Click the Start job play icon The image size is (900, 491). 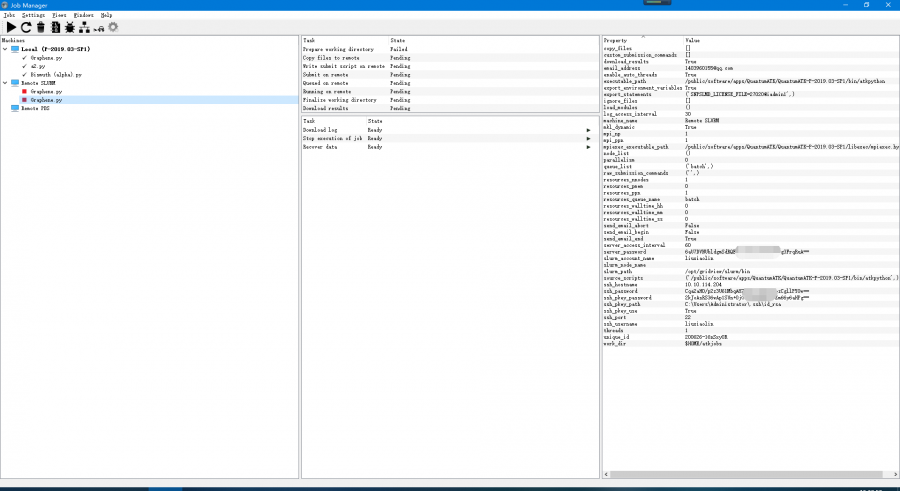[11, 27]
